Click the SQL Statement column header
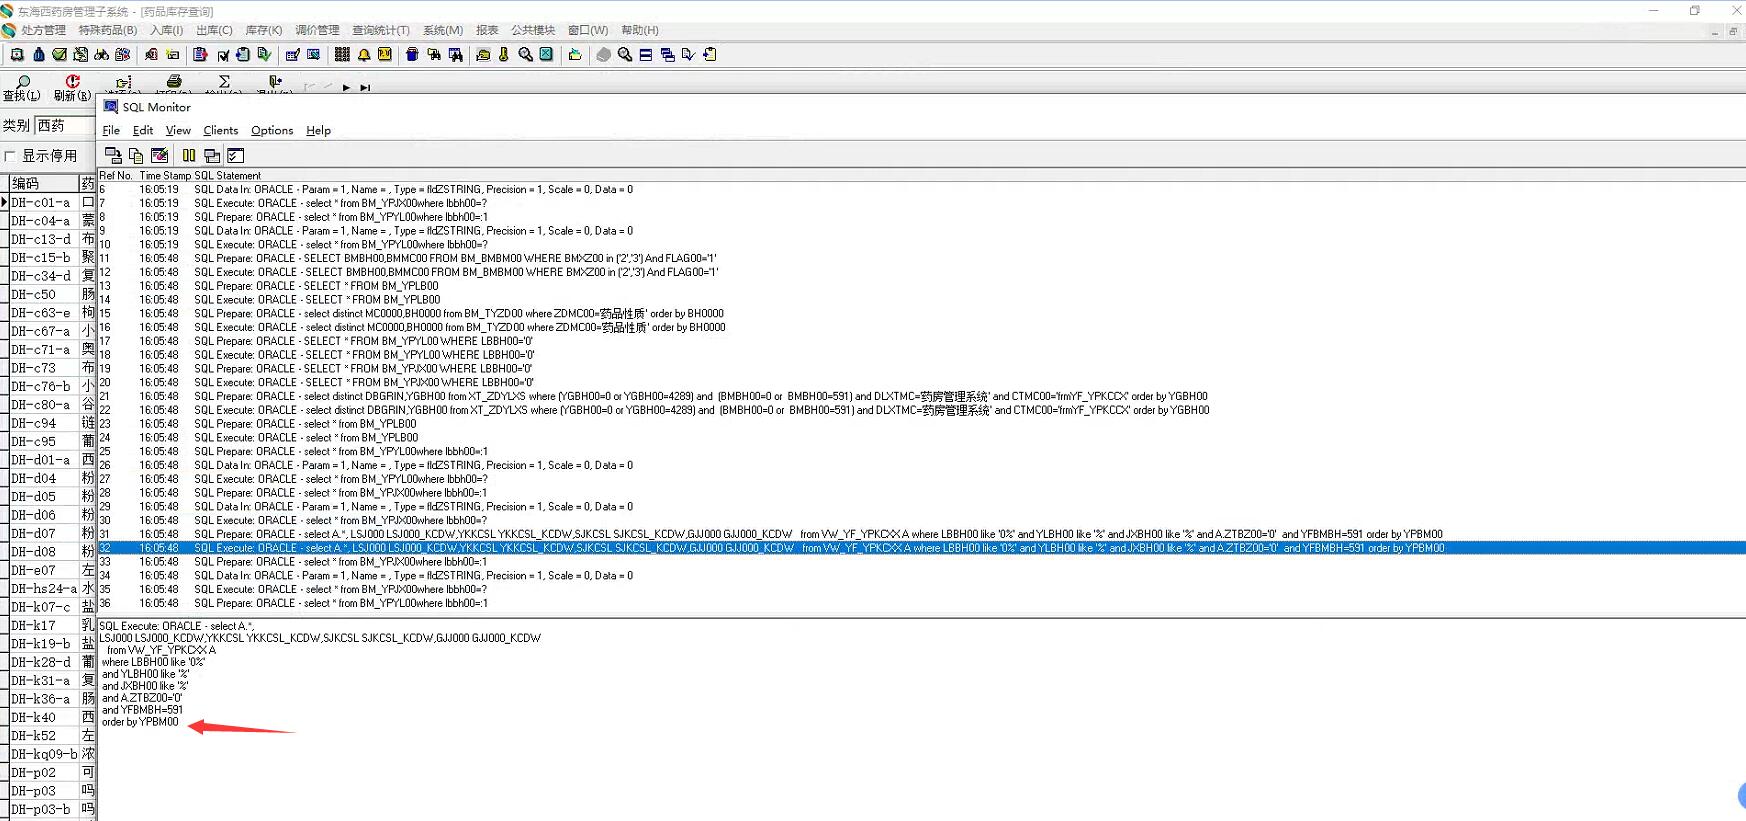This screenshot has height=821, width=1746. click(227, 175)
